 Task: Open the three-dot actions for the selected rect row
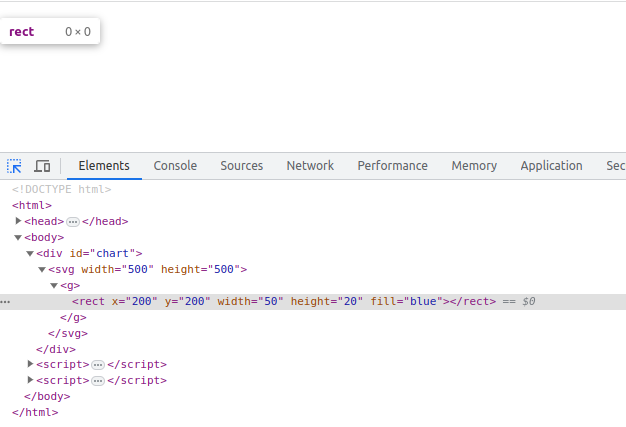pos(6,302)
